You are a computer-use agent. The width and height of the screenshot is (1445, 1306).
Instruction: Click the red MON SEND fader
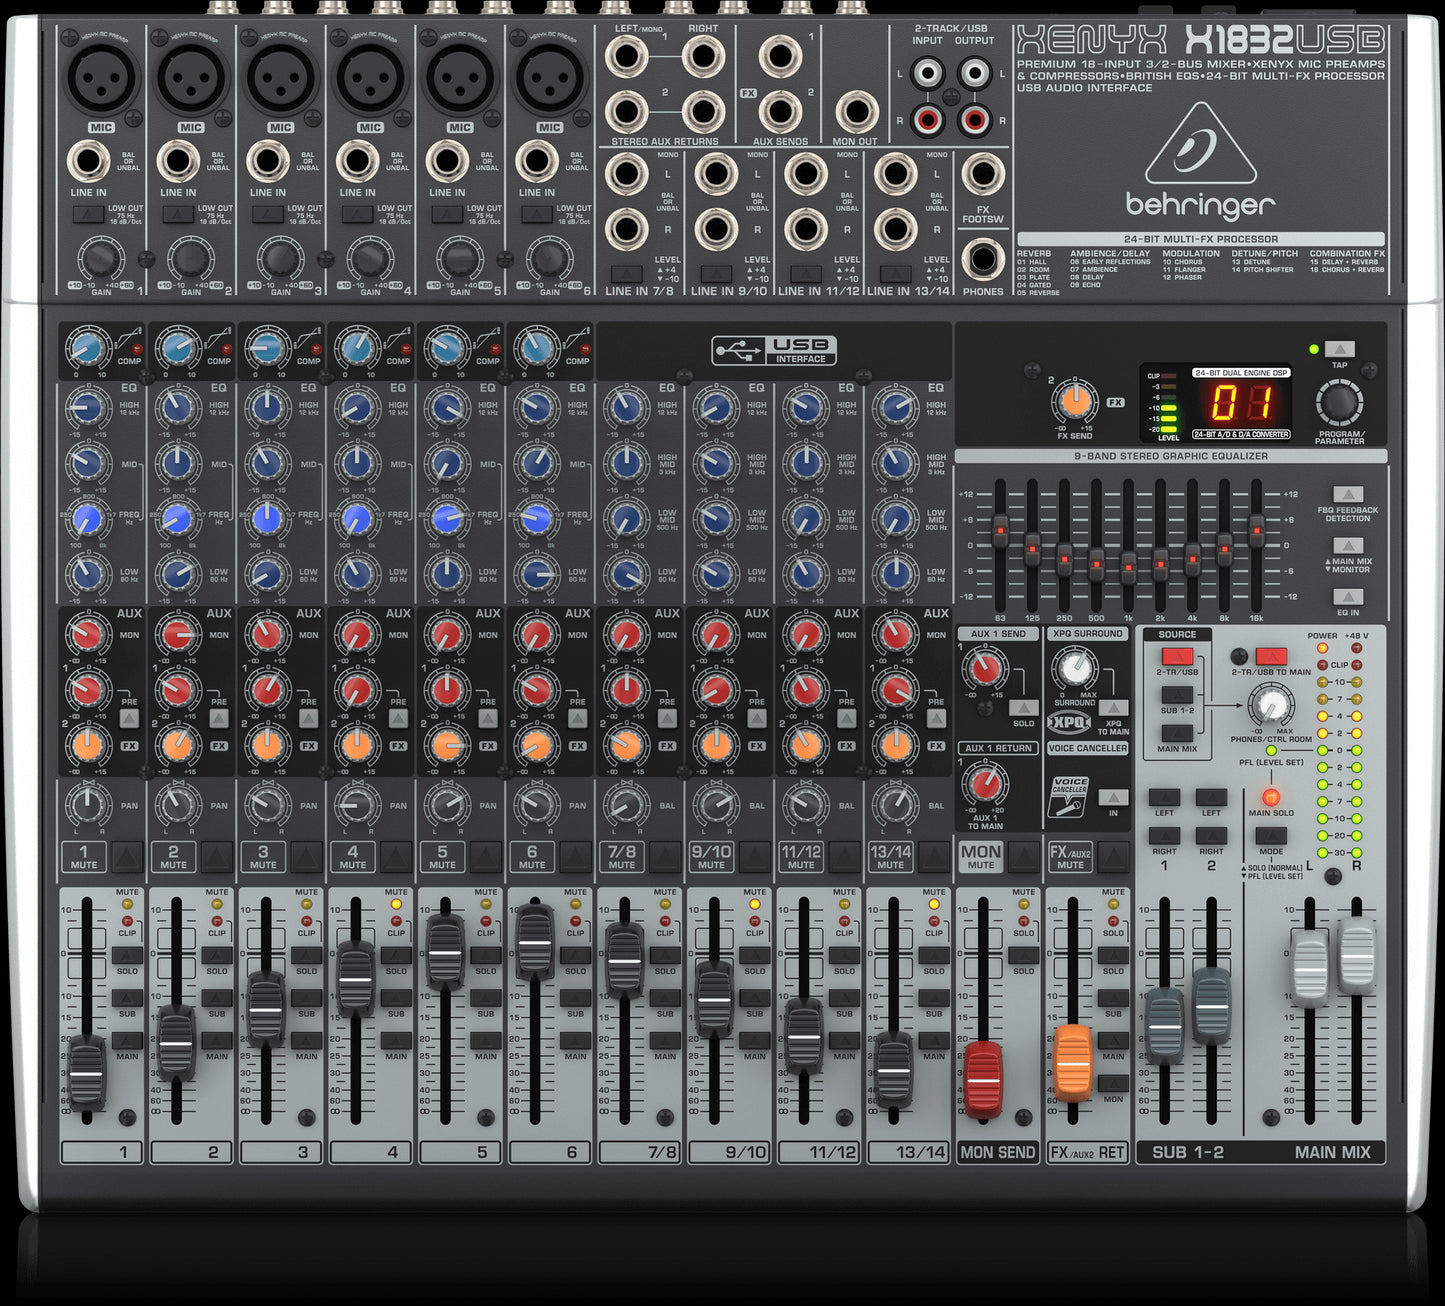click(x=983, y=1080)
